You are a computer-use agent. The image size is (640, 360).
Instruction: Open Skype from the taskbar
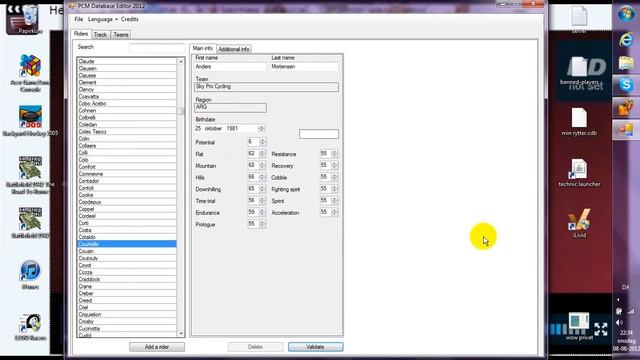626,85
